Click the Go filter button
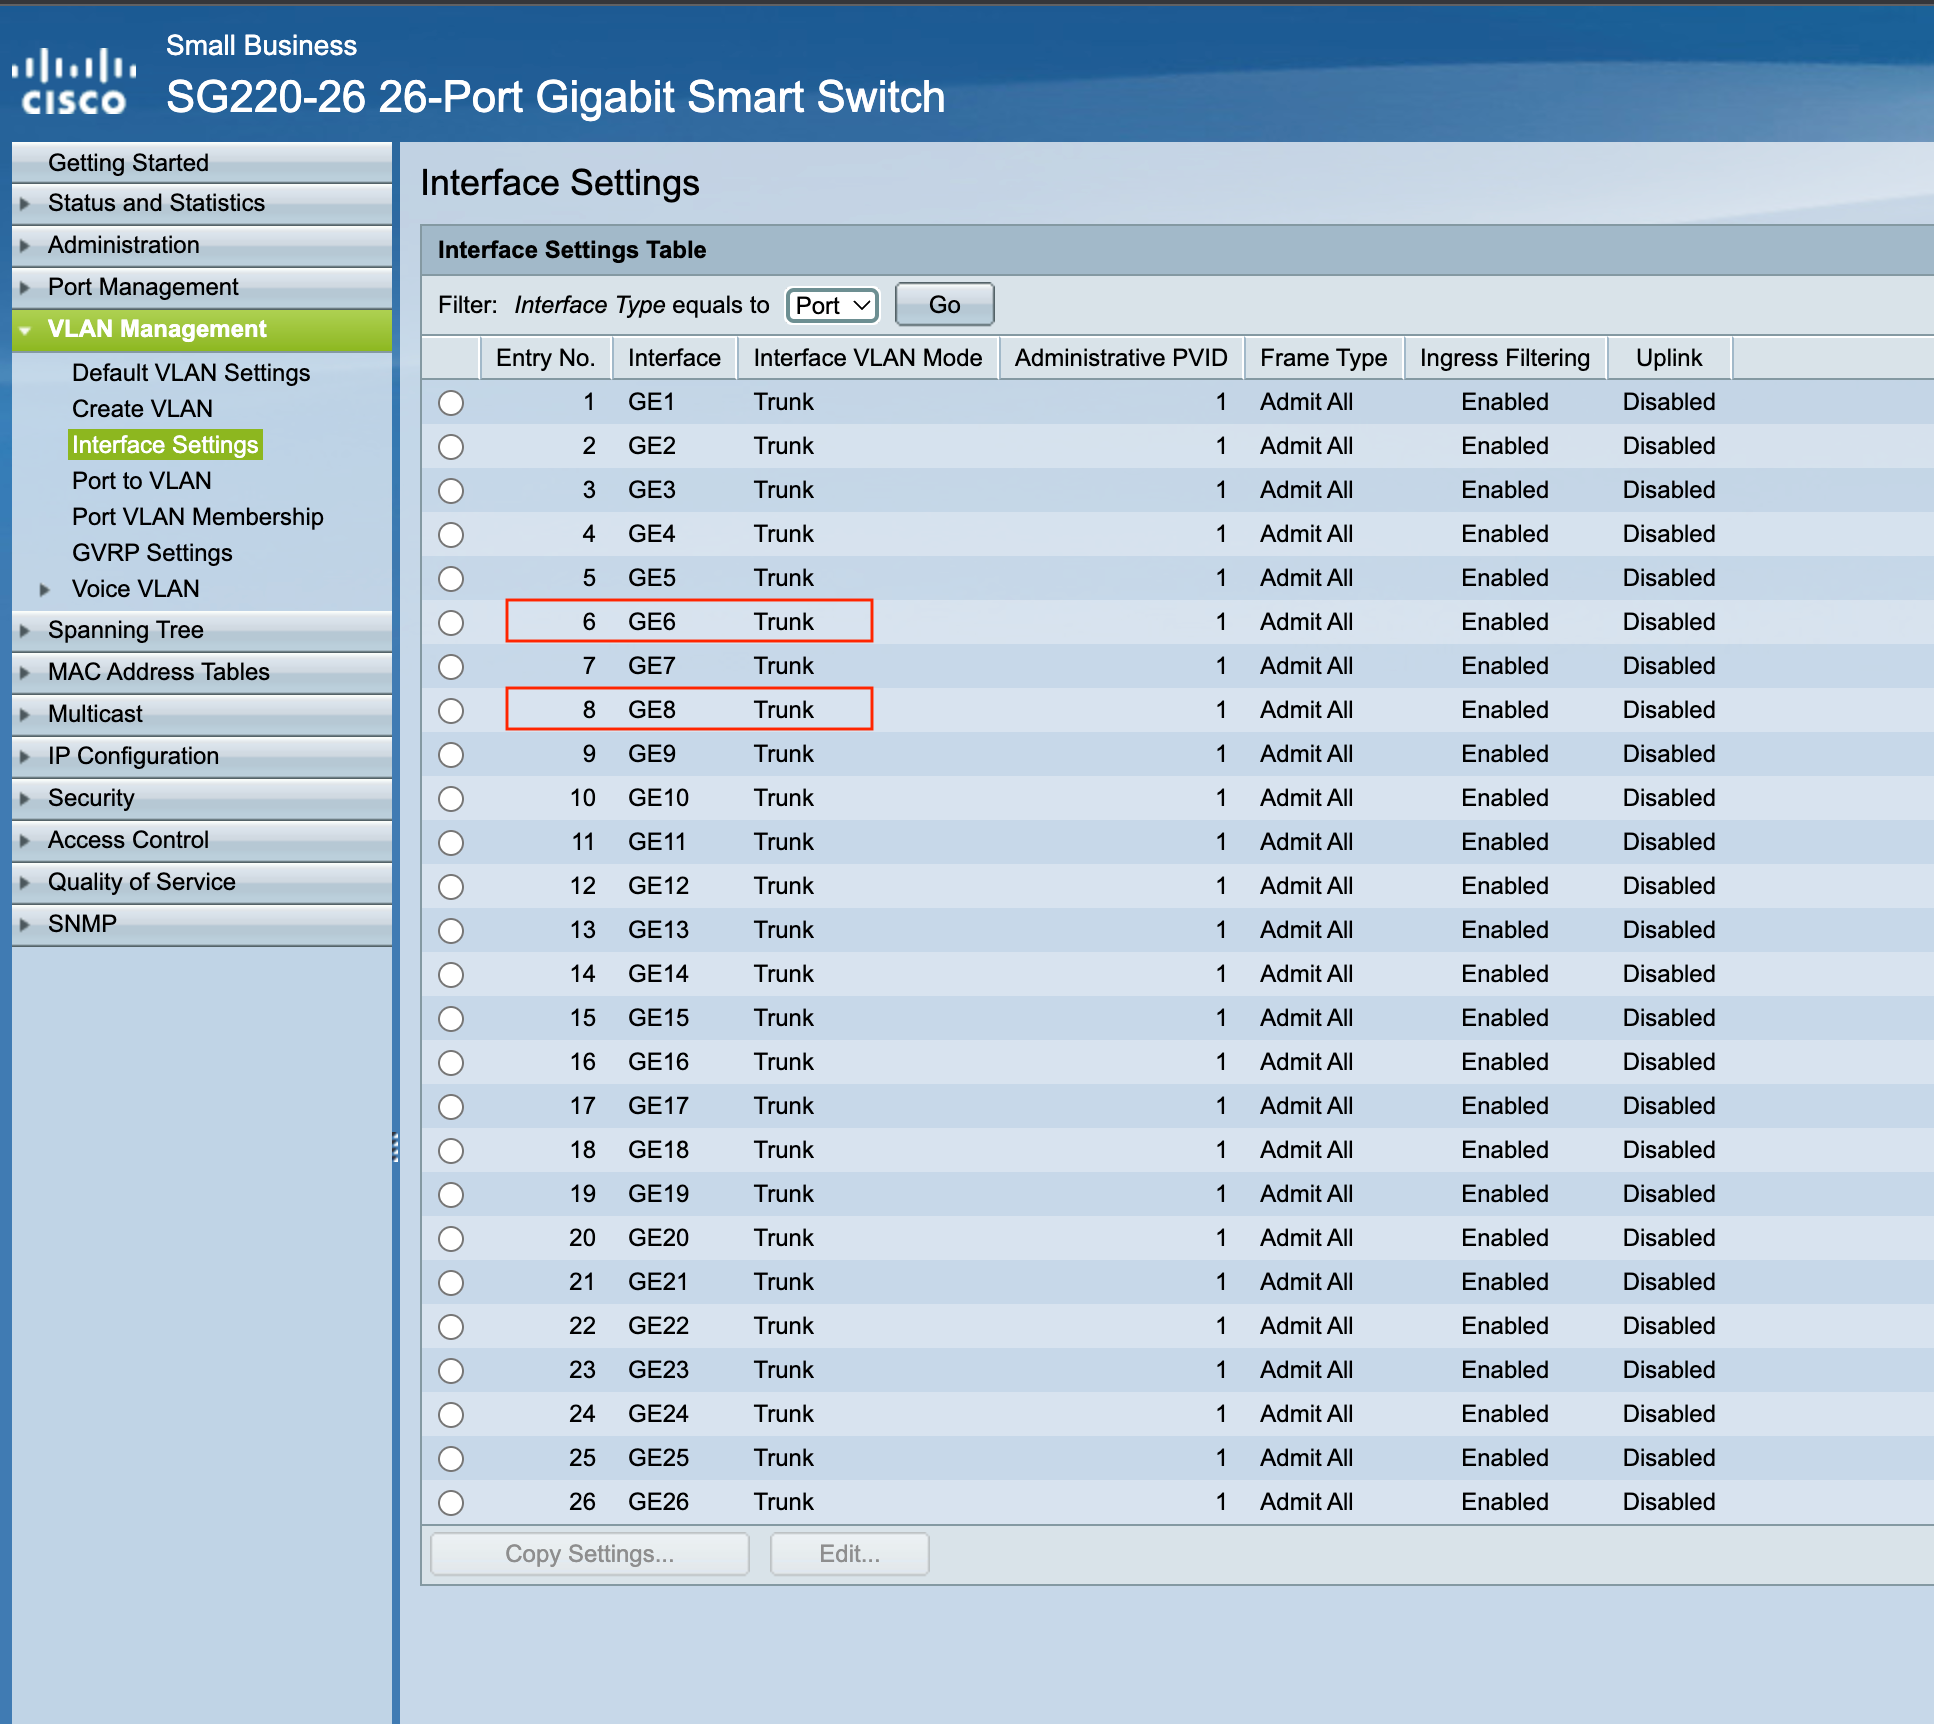The height and width of the screenshot is (1724, 1934). [944, 304]
